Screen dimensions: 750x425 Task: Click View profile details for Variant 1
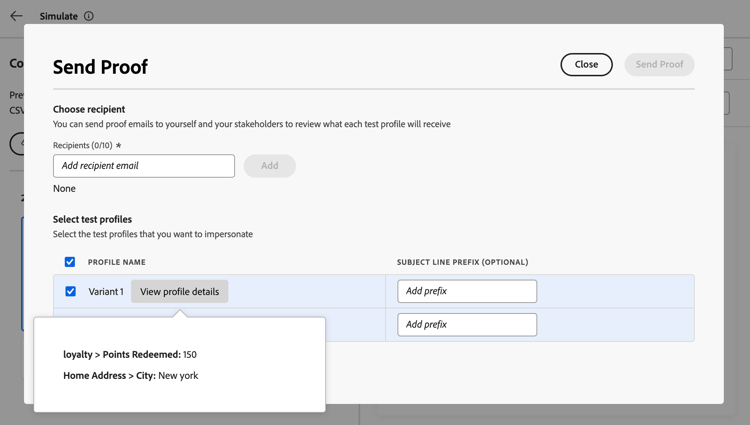(180, 292)
